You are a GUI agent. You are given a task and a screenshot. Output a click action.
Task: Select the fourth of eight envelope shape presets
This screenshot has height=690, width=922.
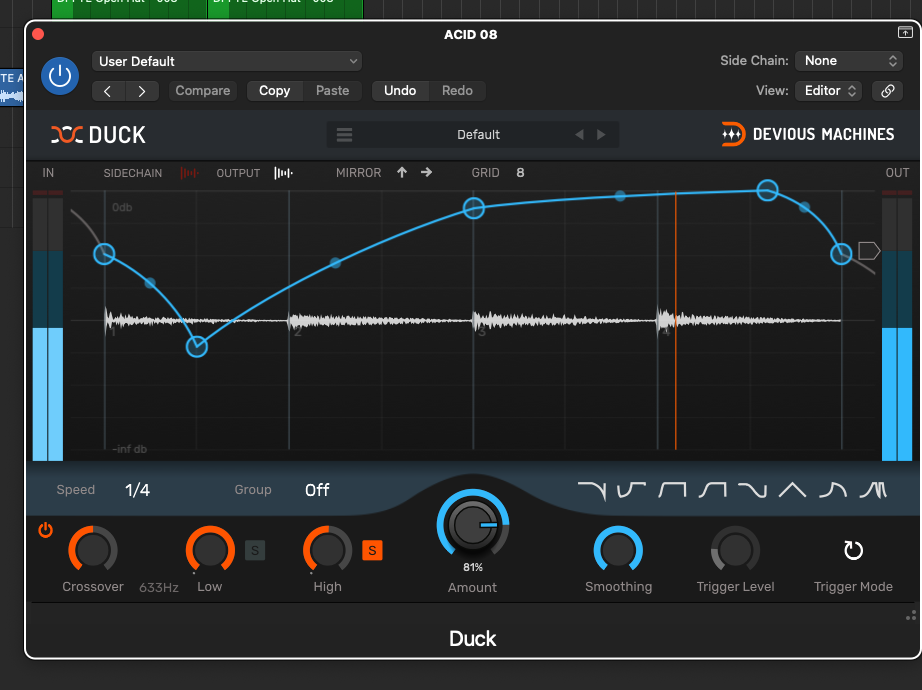point(713,490)
